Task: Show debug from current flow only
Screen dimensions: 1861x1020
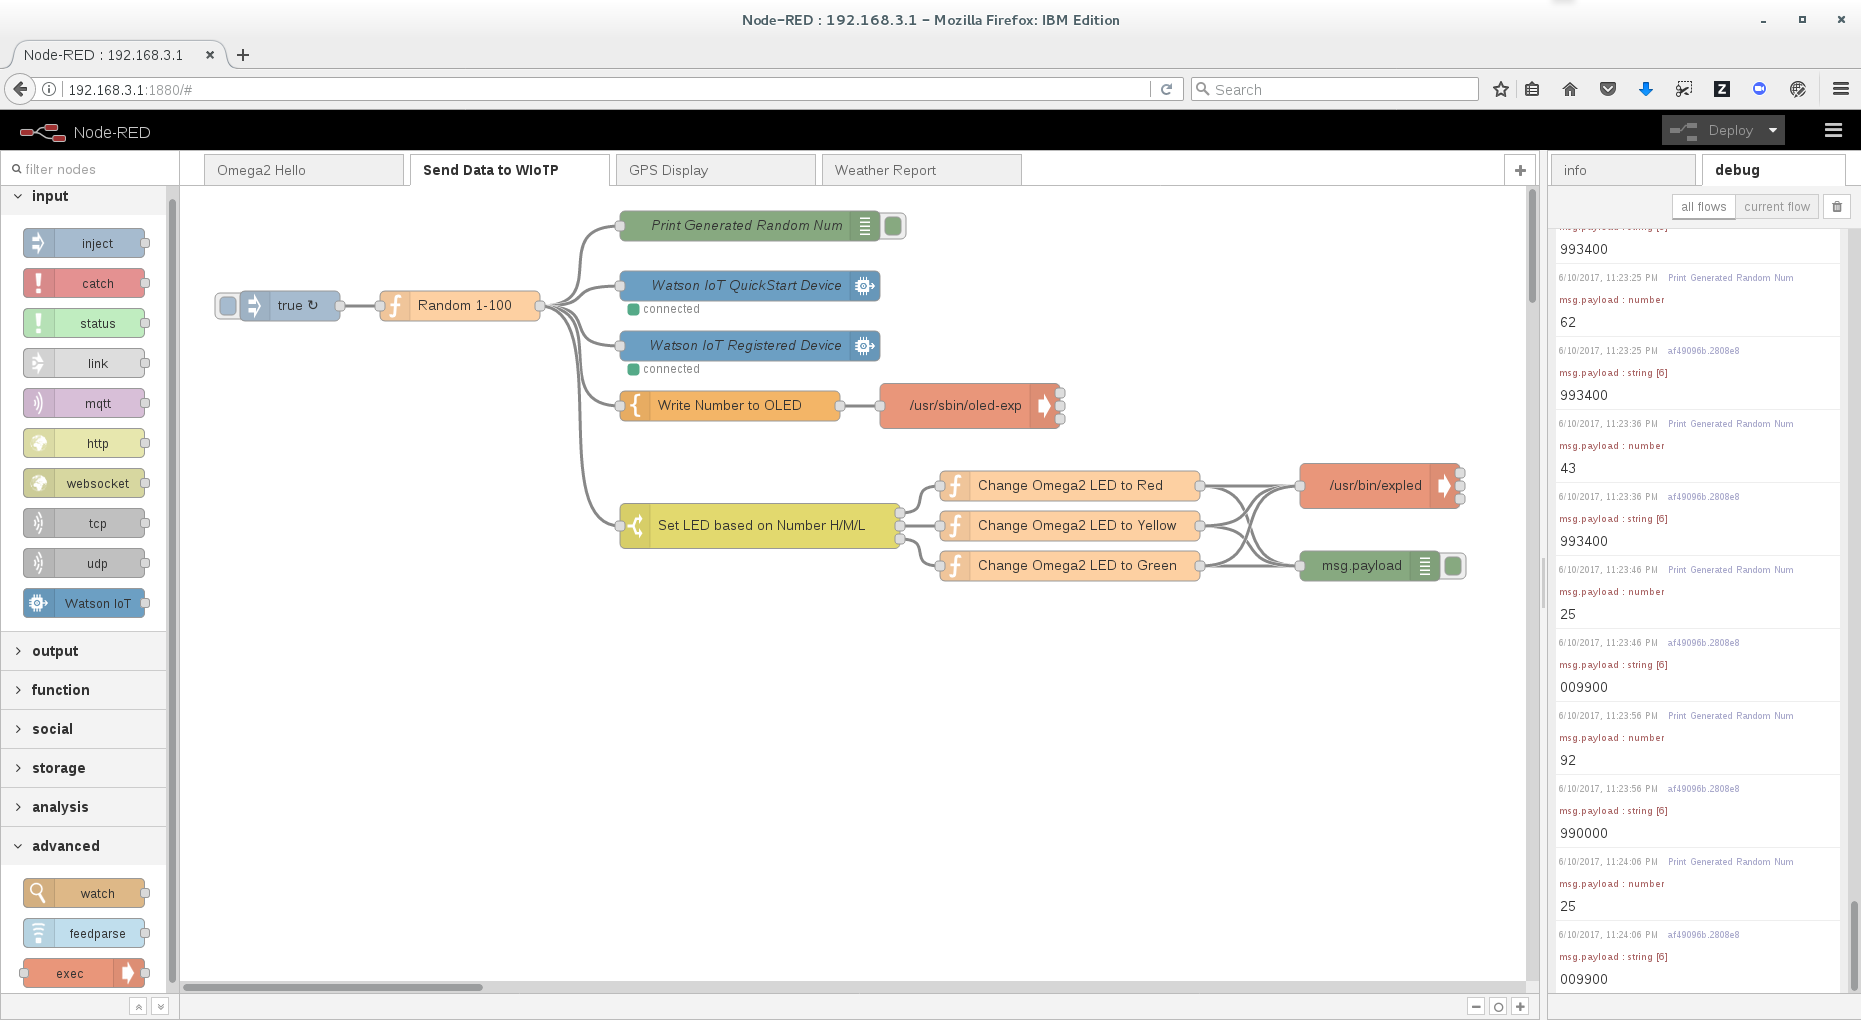Action: [1777, 206]
